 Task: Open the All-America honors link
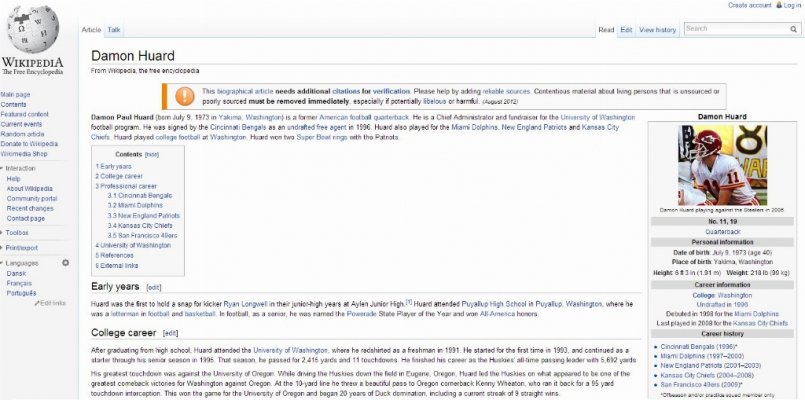click(x=495, y=314)
